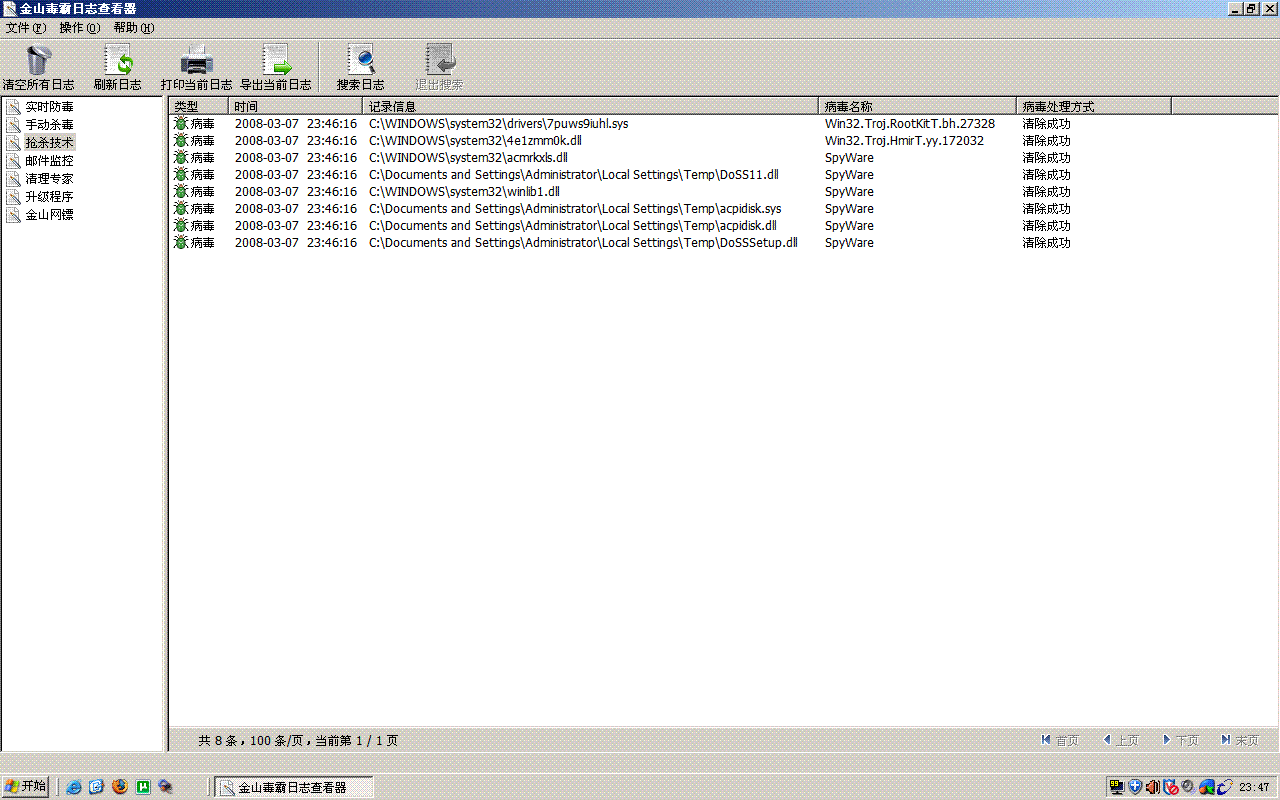Sort by the 时间 column header
The image size is (1280, 800).
click(295, 106)
